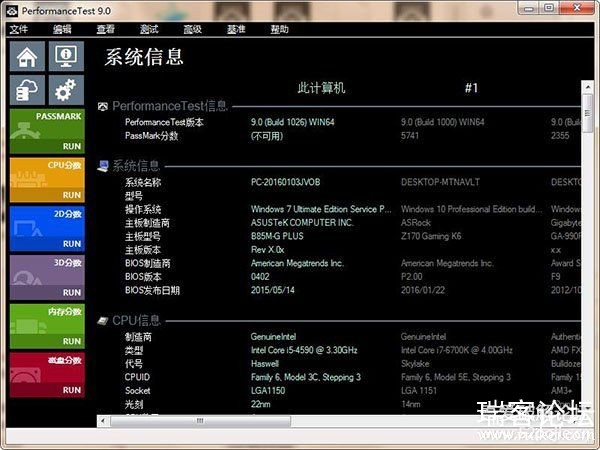
Task: Click motherboard model B85M-G PLUS
Action: pyautogui.click(x=277, y=236)
